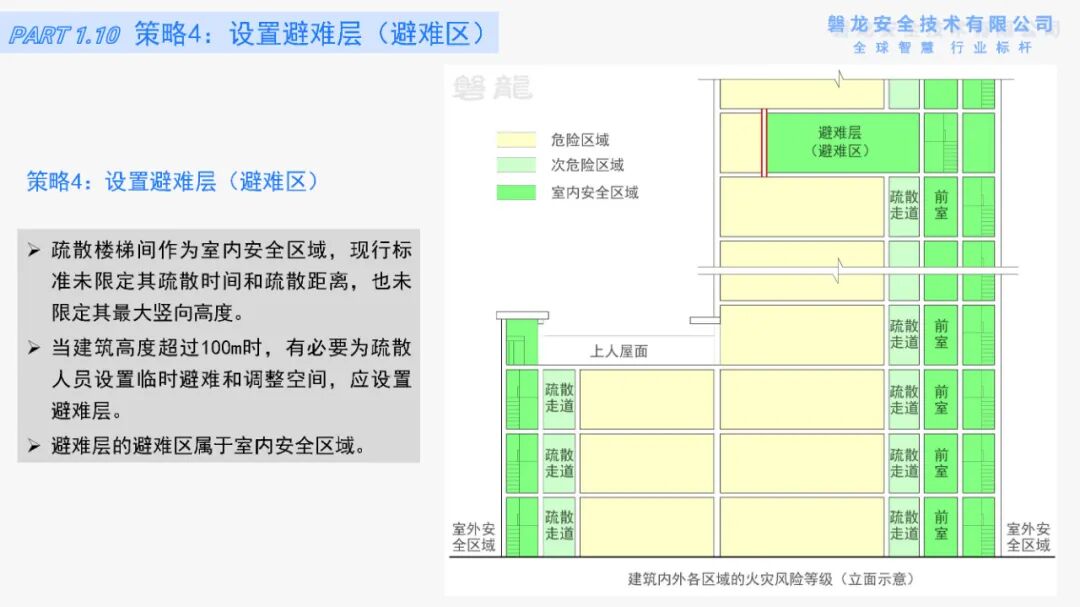
Task: Click the 磐龍 watermark logo in the diagram
Action: pyautogui.click(x=494, y=89)
